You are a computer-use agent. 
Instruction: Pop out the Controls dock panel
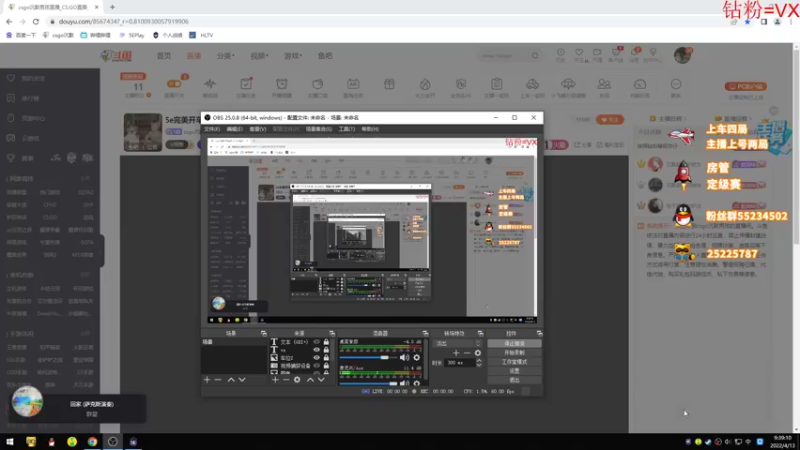(539, 333)
